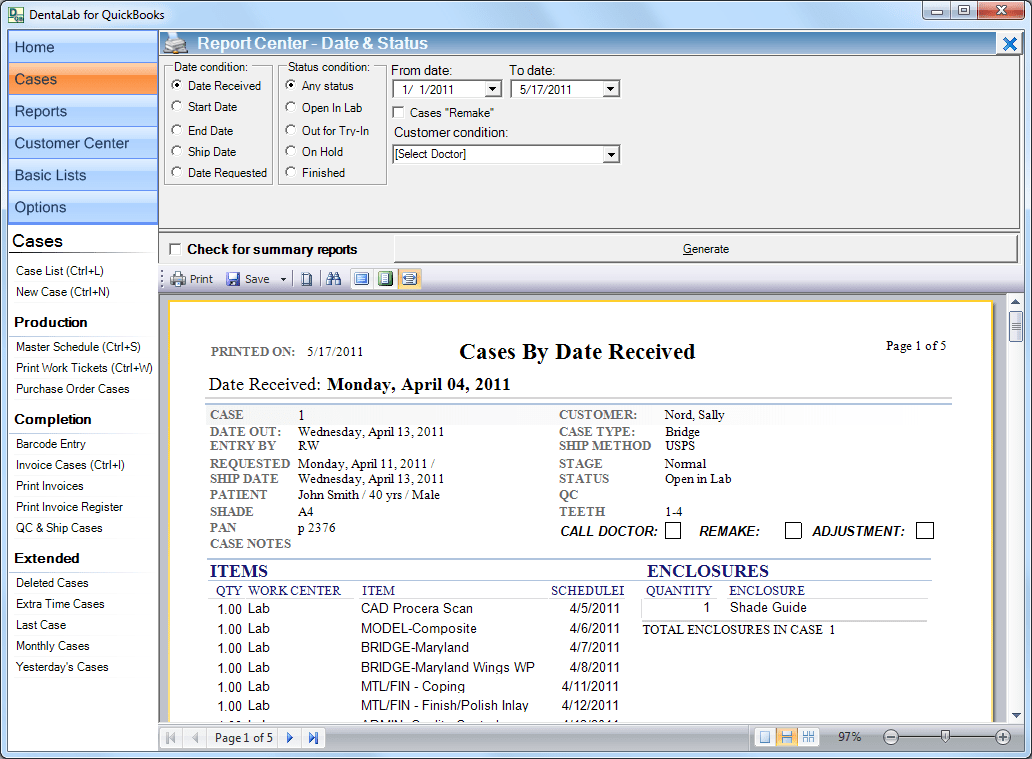Screen dimensions: 1032x759
Task: Open the Select Doctor customer dropdown
Action: pos(611,153)
